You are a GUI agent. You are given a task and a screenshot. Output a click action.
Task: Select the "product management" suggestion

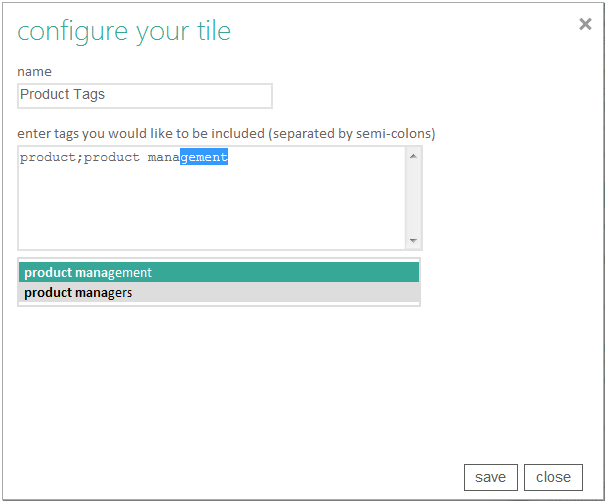(88, 272)
